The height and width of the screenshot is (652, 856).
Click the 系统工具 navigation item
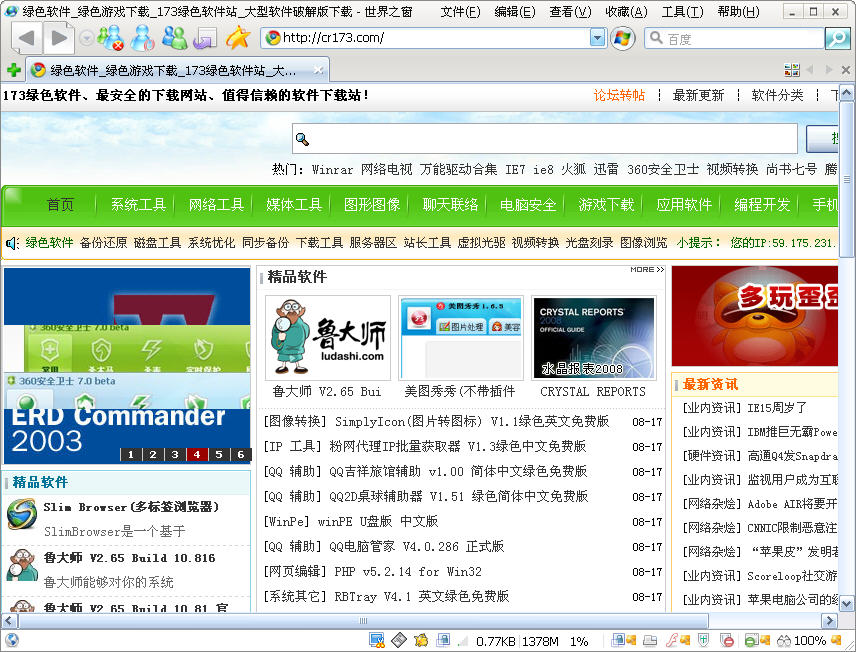coord(138,205)
